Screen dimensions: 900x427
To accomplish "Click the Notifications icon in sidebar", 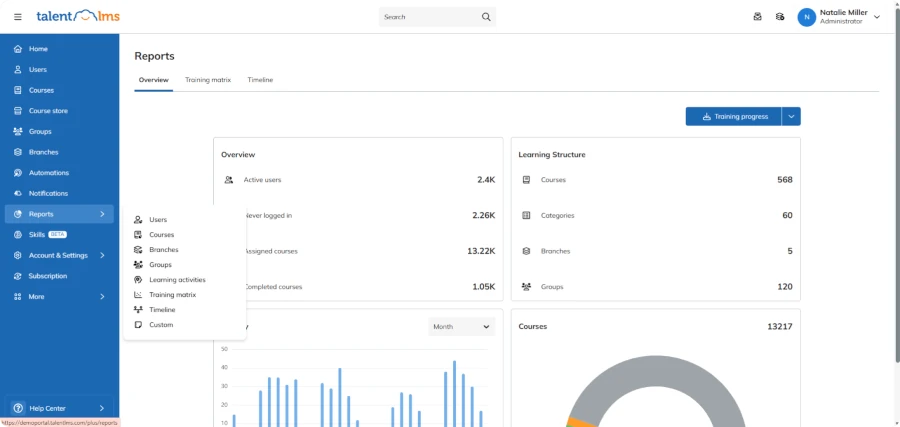I will [18, 193].
